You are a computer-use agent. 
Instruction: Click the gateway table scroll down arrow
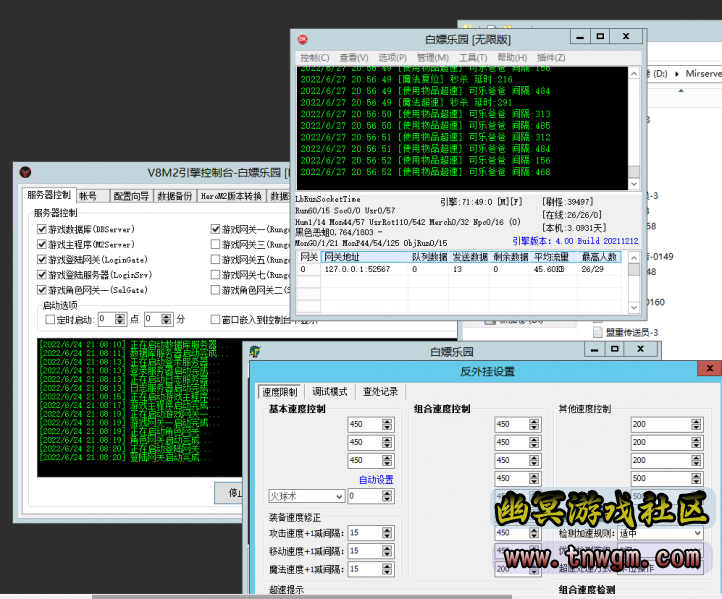point(634,307)
